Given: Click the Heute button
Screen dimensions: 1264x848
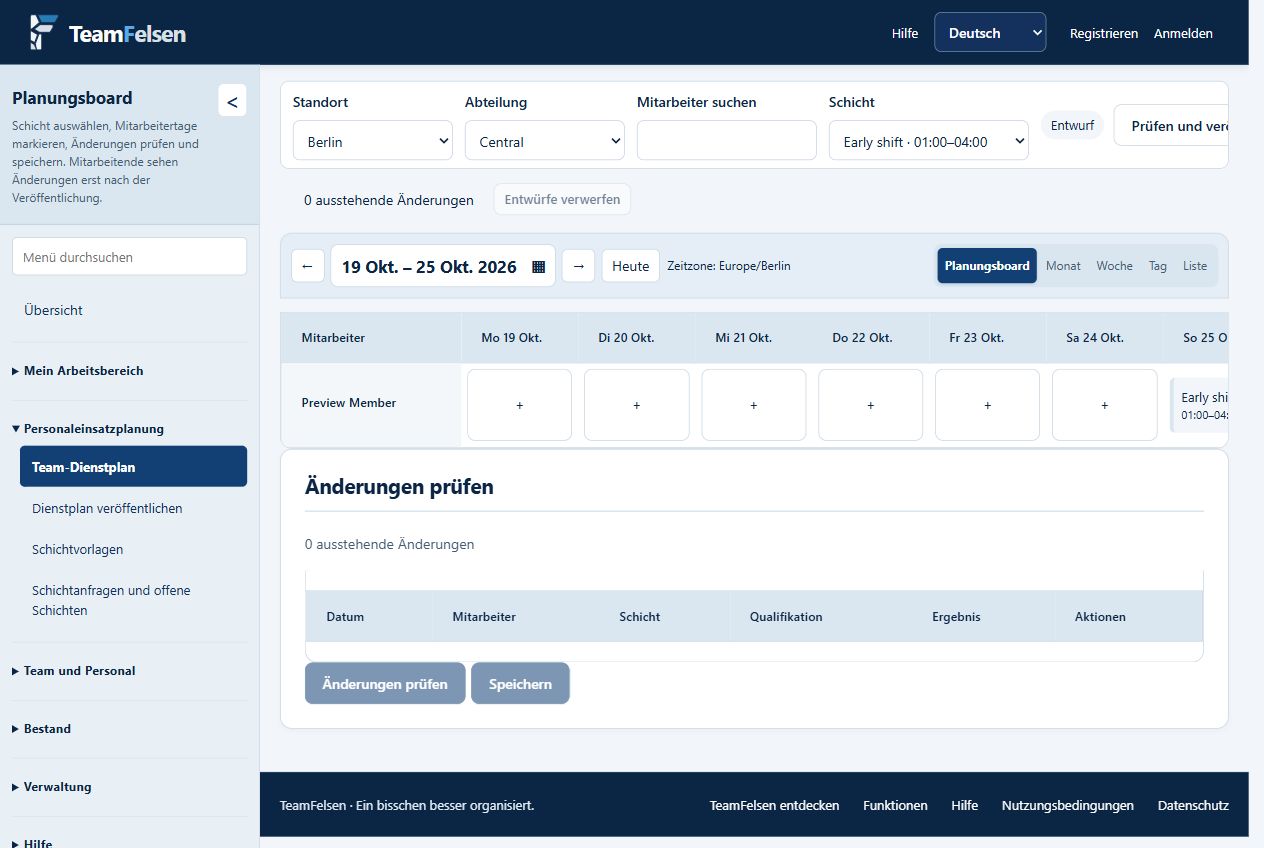Looking at the screenshot, I should coord(630,266).
